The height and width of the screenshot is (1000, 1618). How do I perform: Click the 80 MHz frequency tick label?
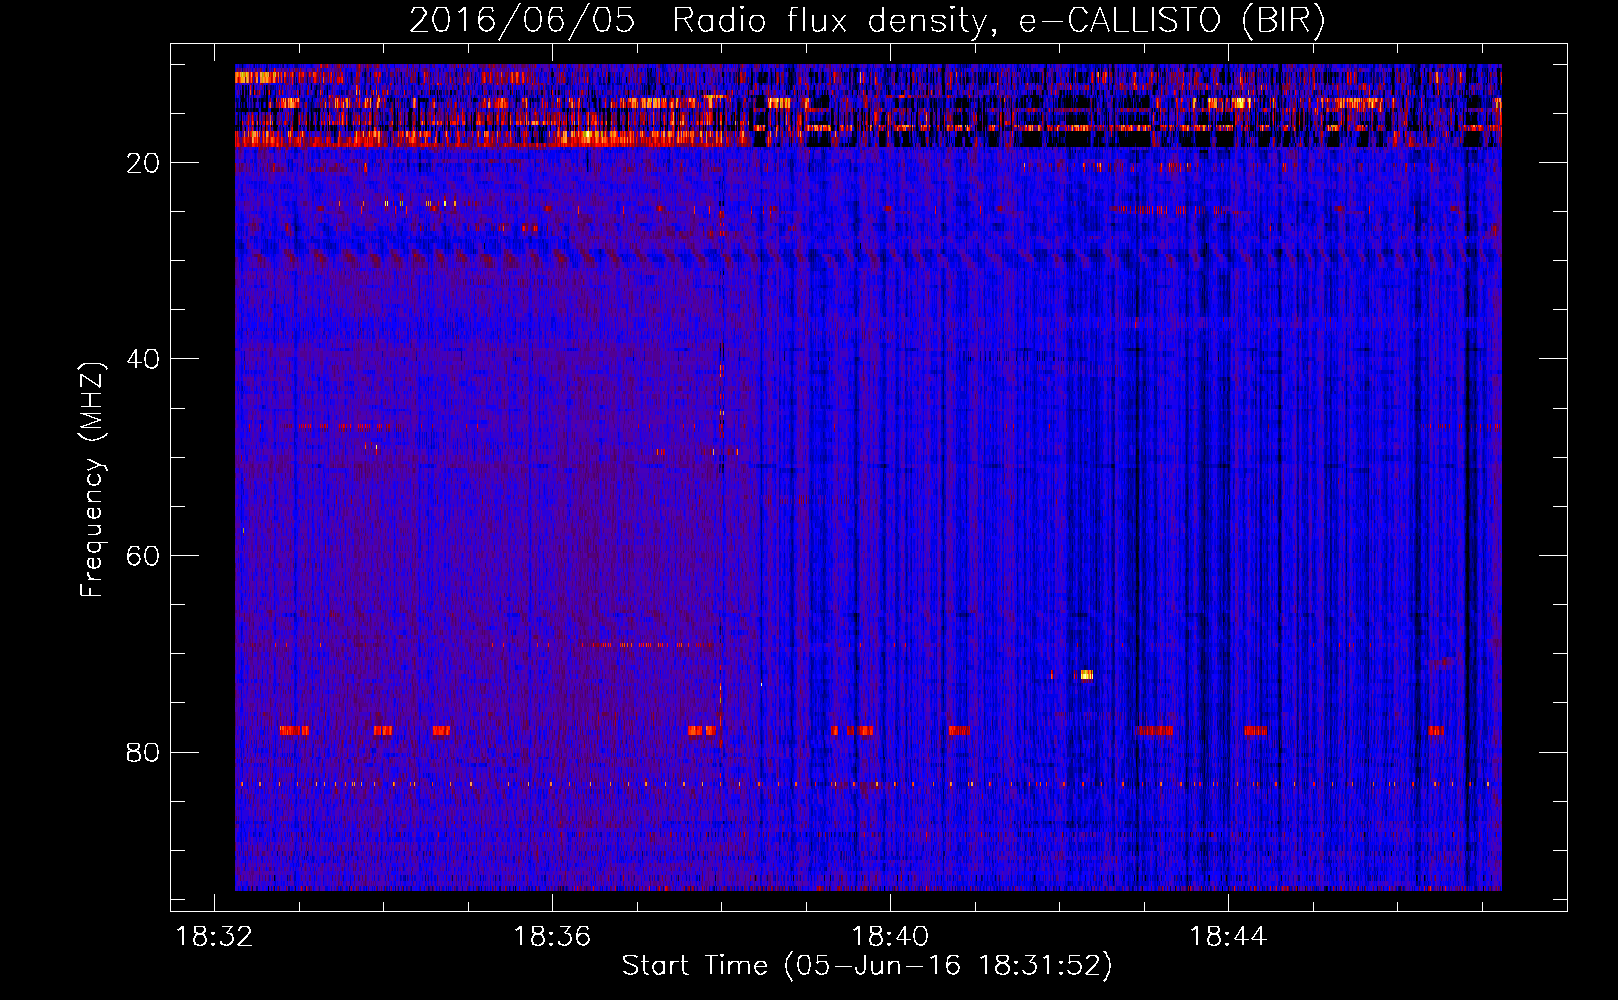tap(143, 752)
